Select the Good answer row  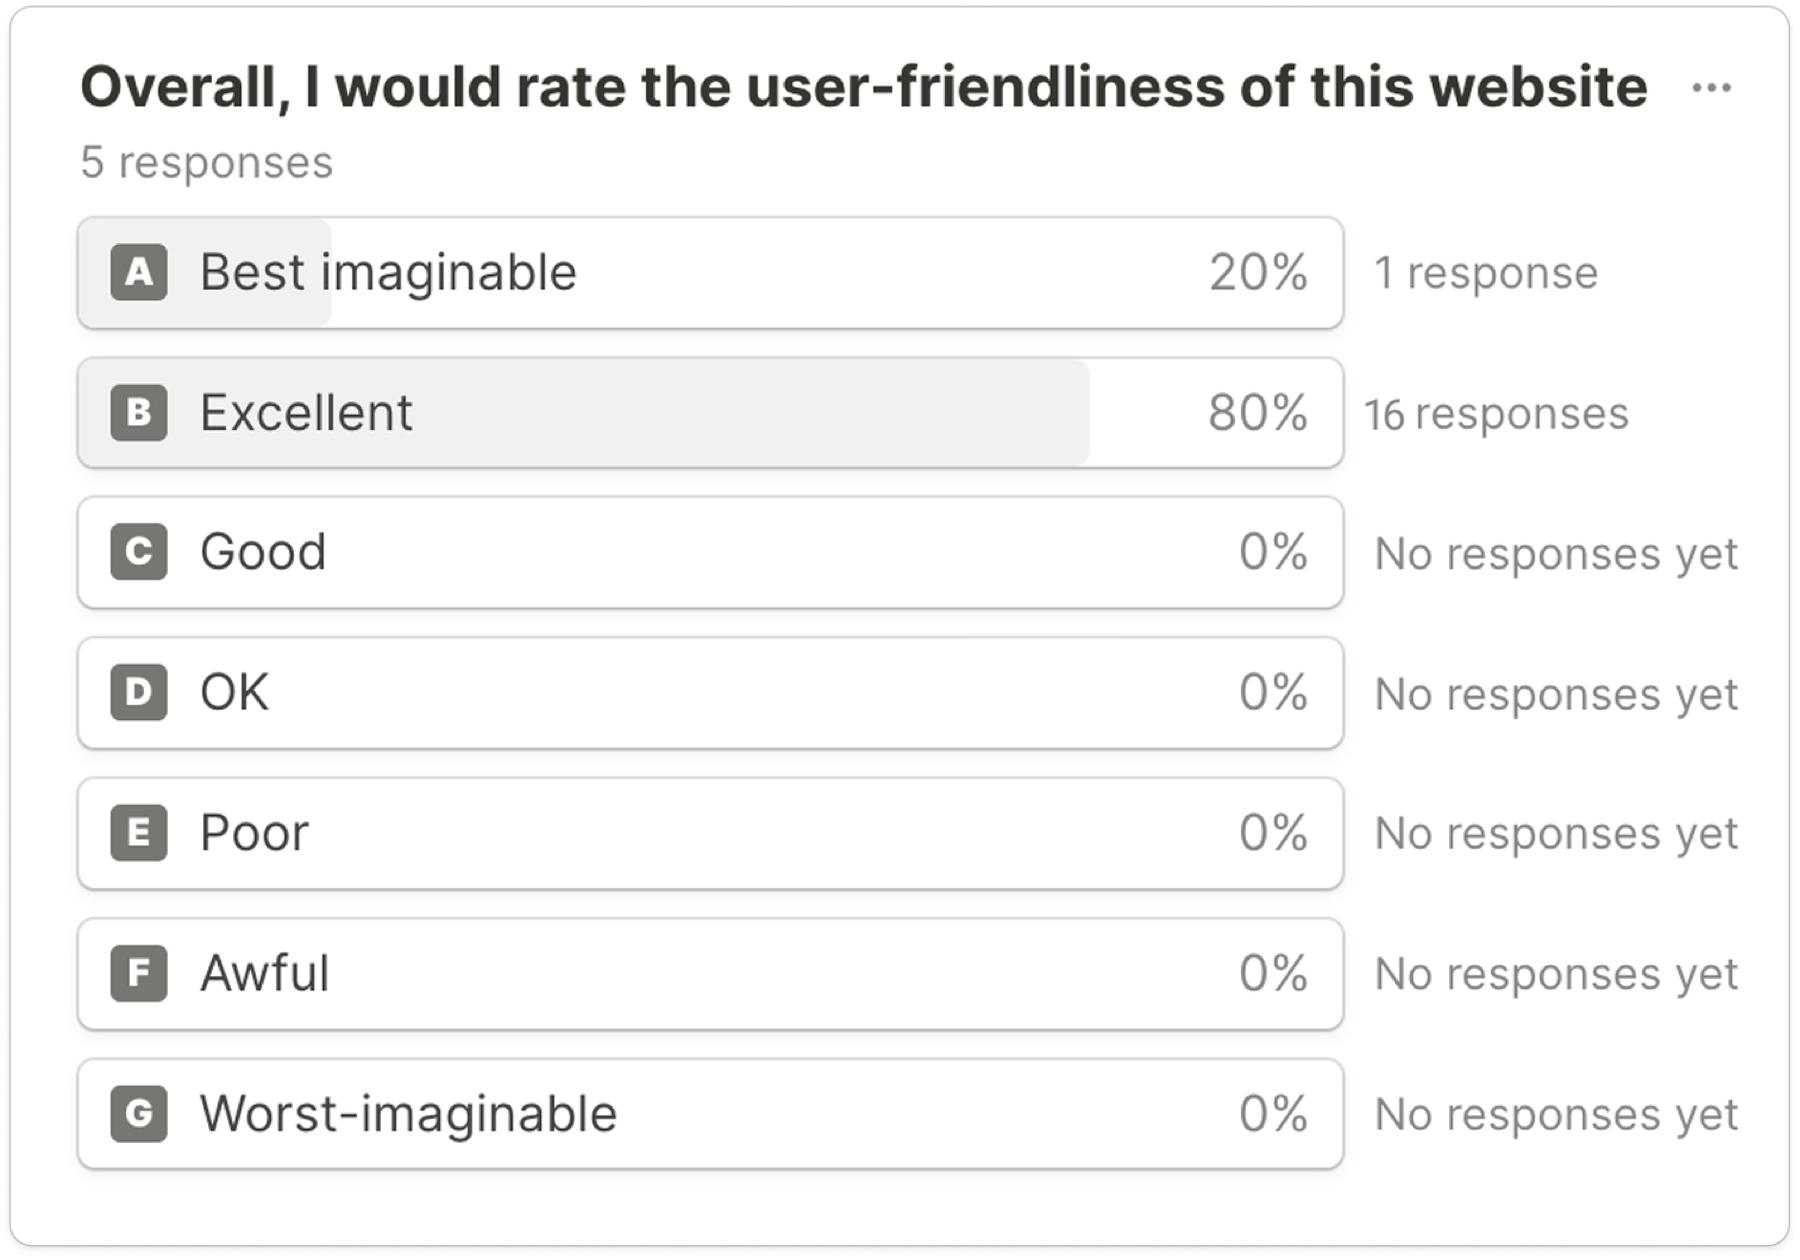710,552
